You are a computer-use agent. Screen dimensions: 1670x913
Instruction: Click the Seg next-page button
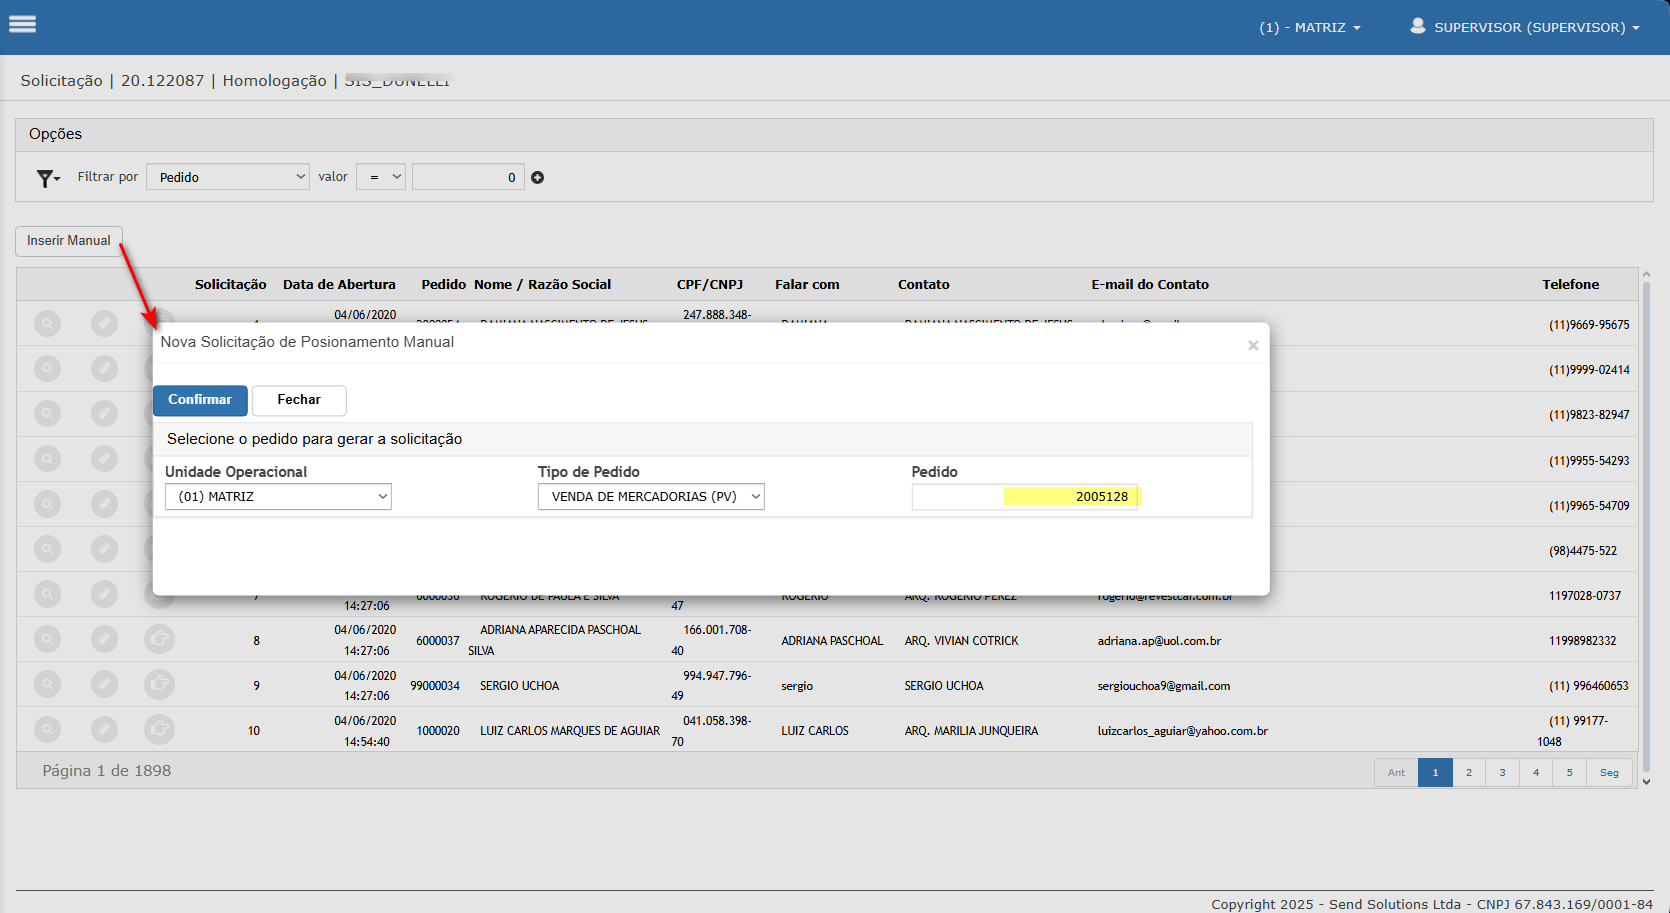[x=1608, y=773]
